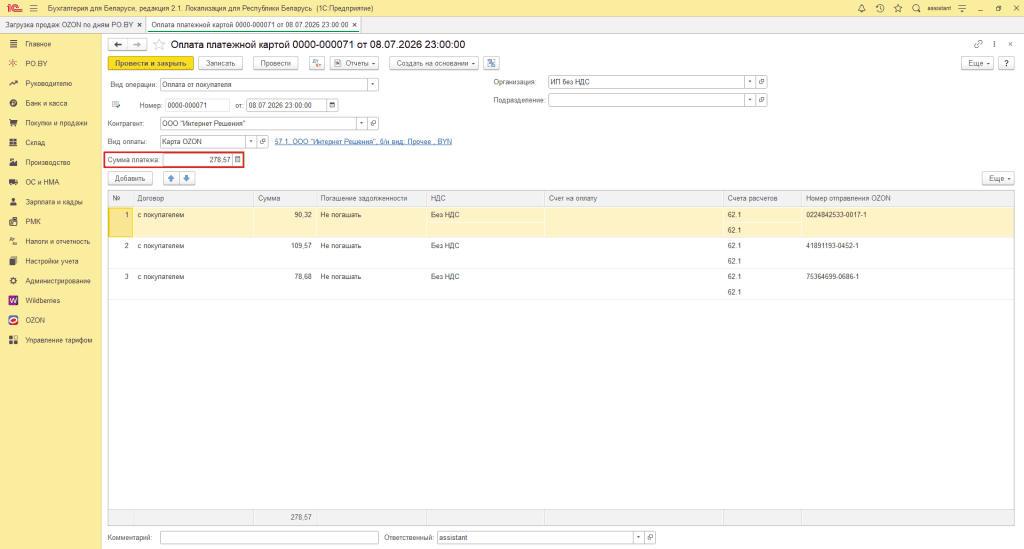Expand the Контрагент dropdown list

361,123
